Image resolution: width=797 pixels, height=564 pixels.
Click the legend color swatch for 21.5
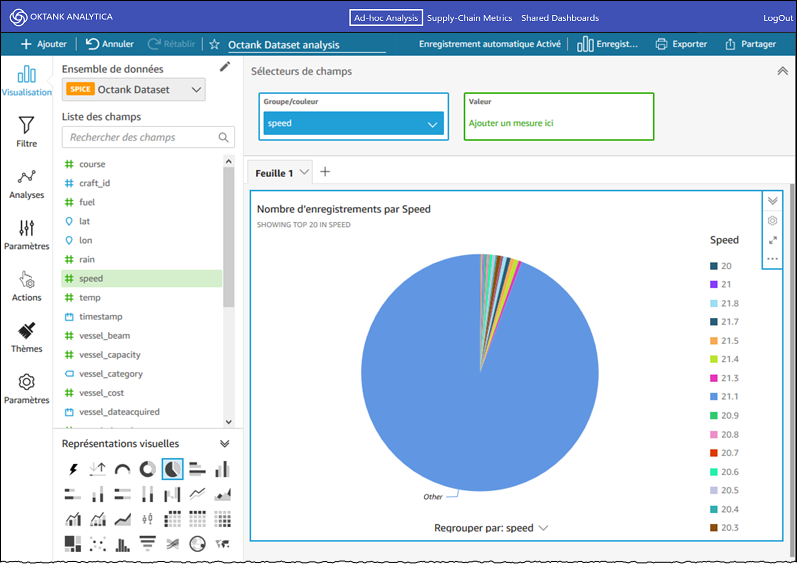click(x=714, y=340)
